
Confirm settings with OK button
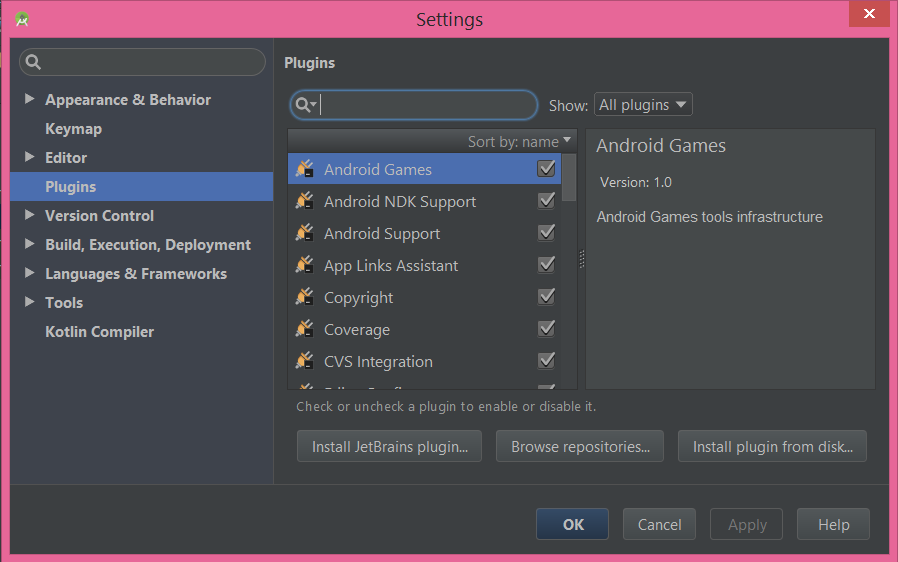point(572,524)
